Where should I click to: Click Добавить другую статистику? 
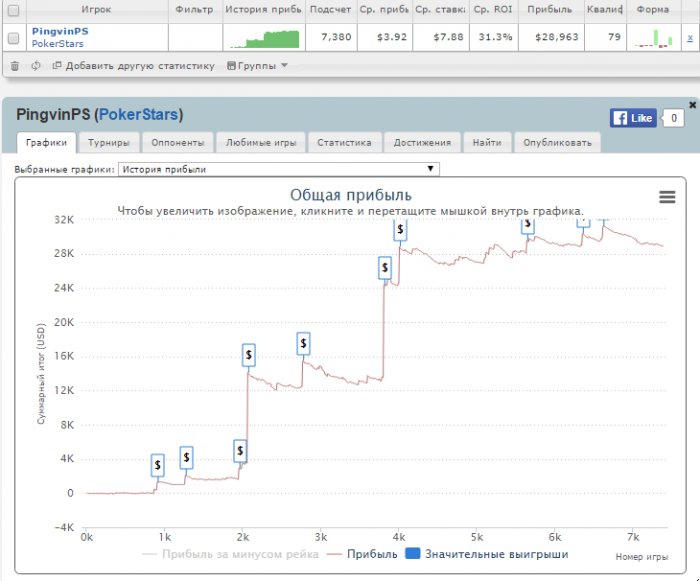[x=133, y=66]
